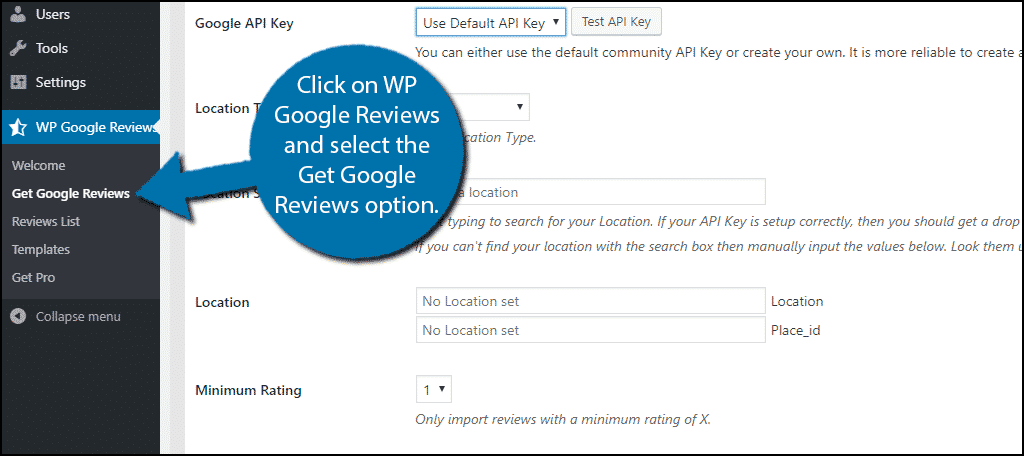Open the Get Pro submenu page
Screen dimensions: 1024x456
pyautogui.click(x=33, y=278)
